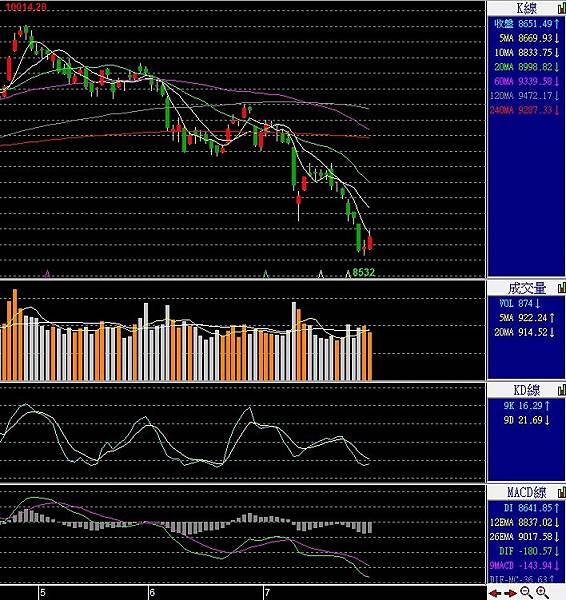Screen dimensions: 566x600
Task: Click the 8532 low price label
Action: point(363,272)
